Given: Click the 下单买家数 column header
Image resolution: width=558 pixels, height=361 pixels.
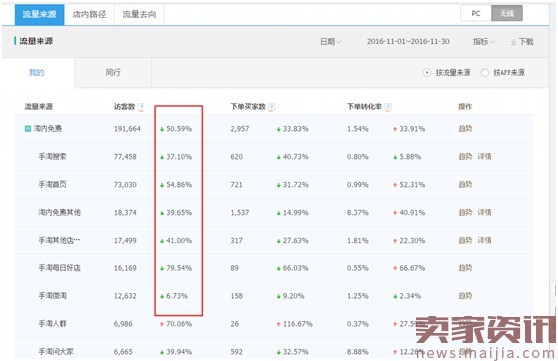Looking at the screenshot, I should tap(248, 107).
